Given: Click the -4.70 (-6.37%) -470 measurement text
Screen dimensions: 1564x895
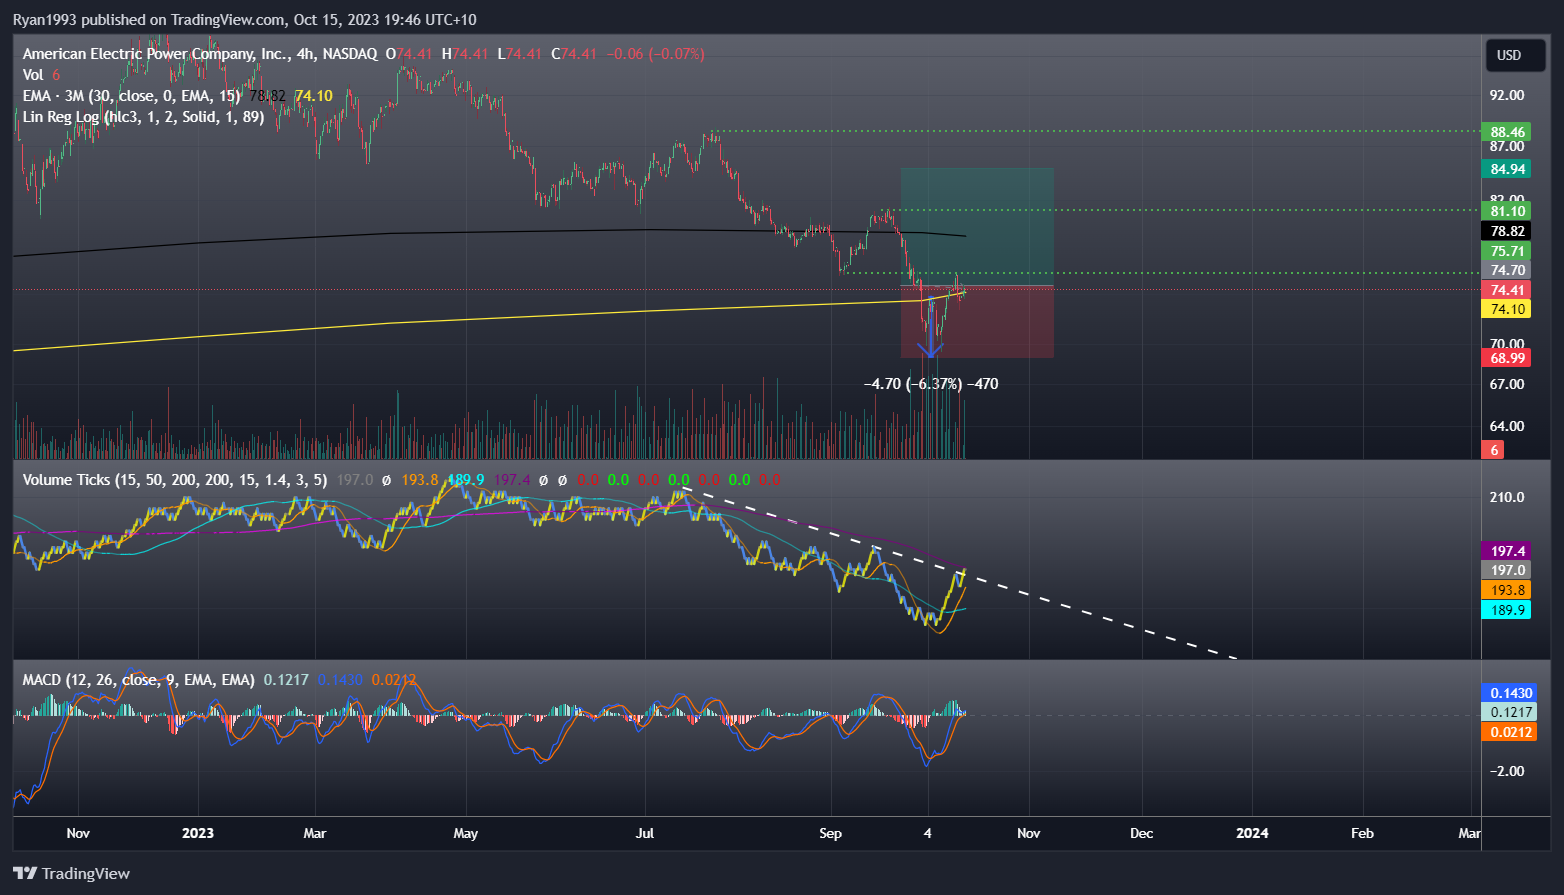Looking at the screenshot, I should (x=931, y=384).
